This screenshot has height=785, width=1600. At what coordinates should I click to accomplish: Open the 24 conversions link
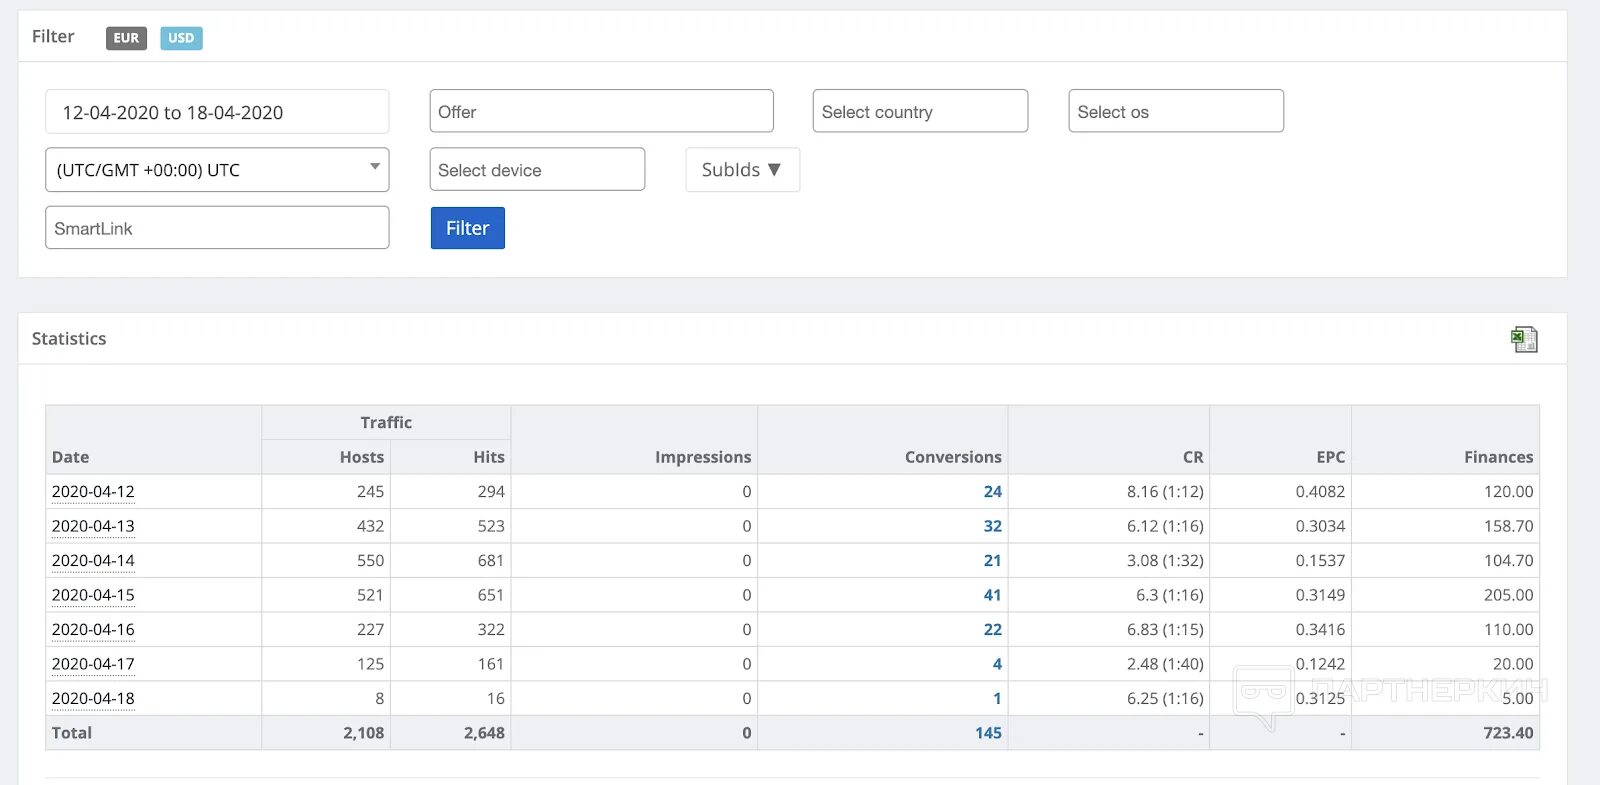click(992, 492)
